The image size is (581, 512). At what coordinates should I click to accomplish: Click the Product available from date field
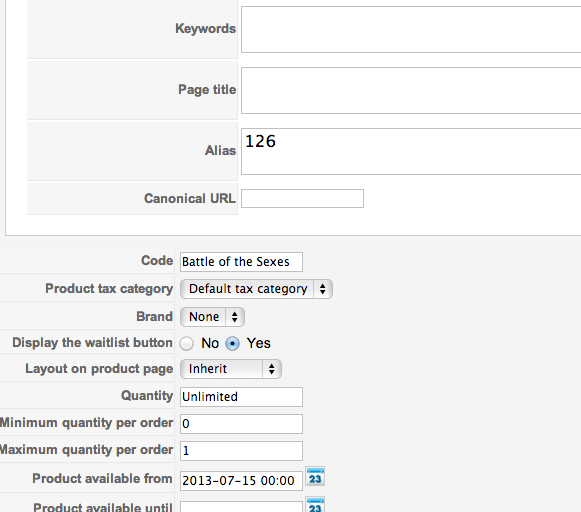pos(241,481)
